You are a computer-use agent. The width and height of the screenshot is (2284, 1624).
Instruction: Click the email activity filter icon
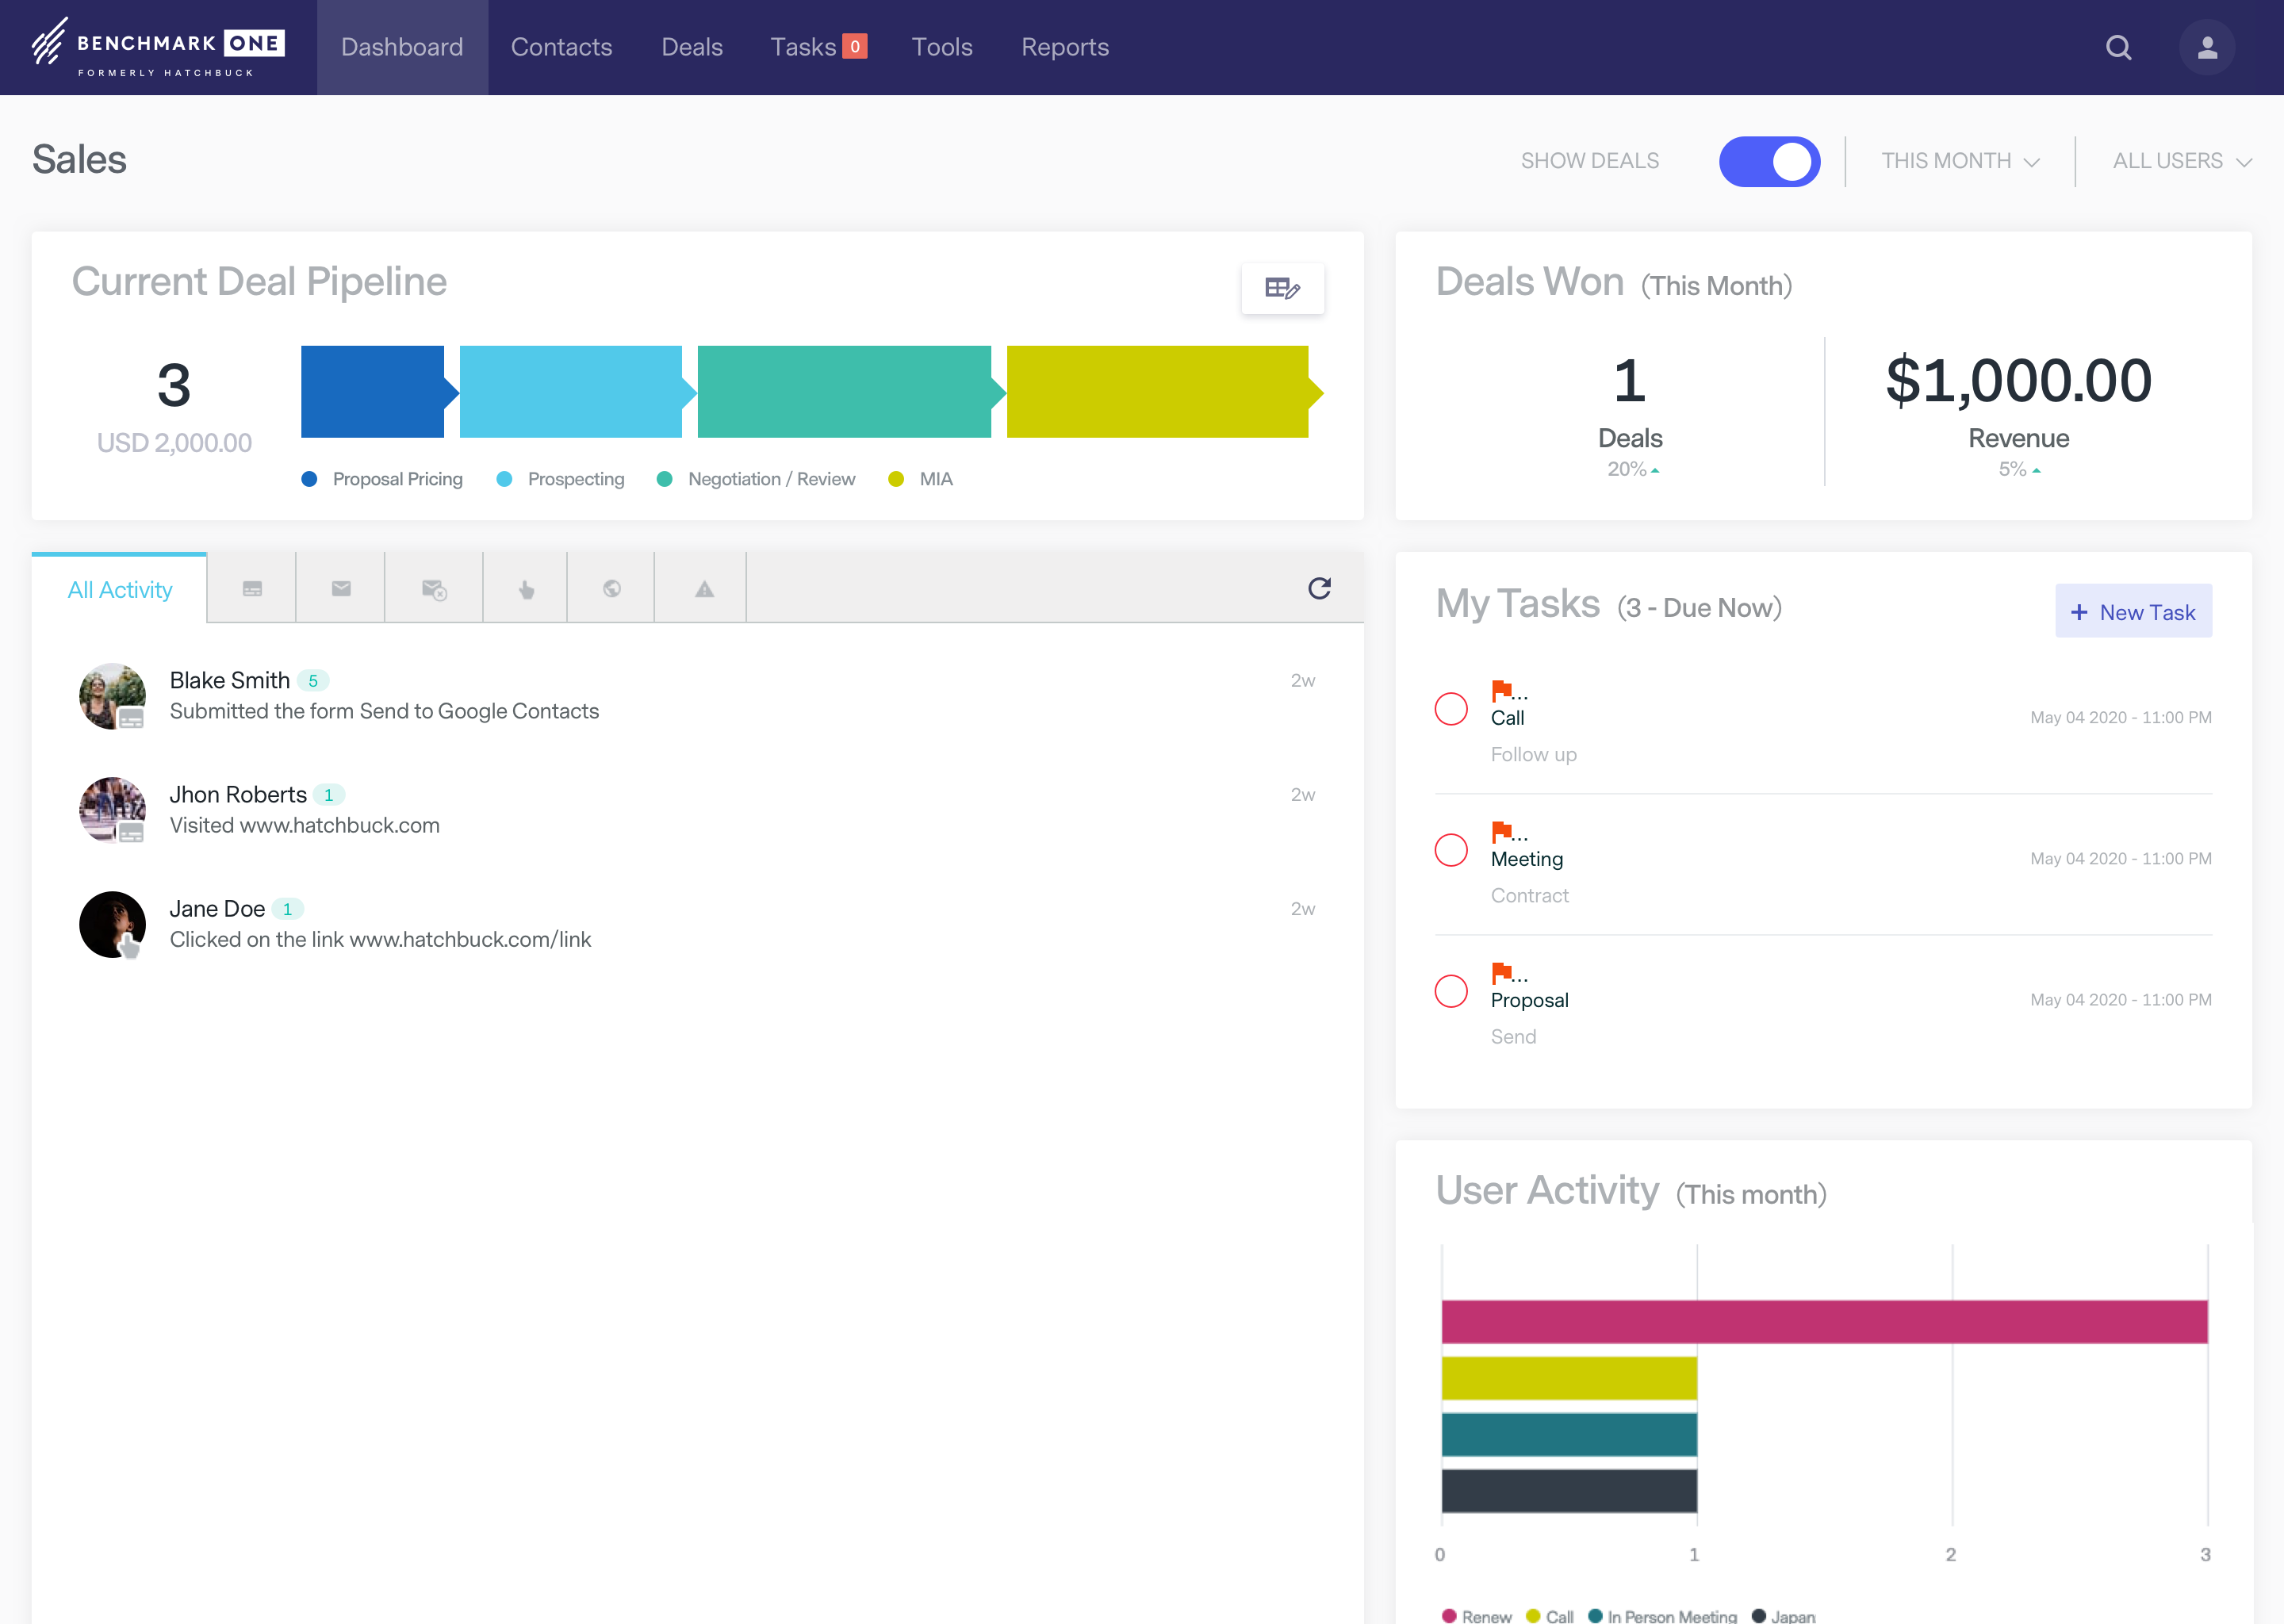pos(344,589)
